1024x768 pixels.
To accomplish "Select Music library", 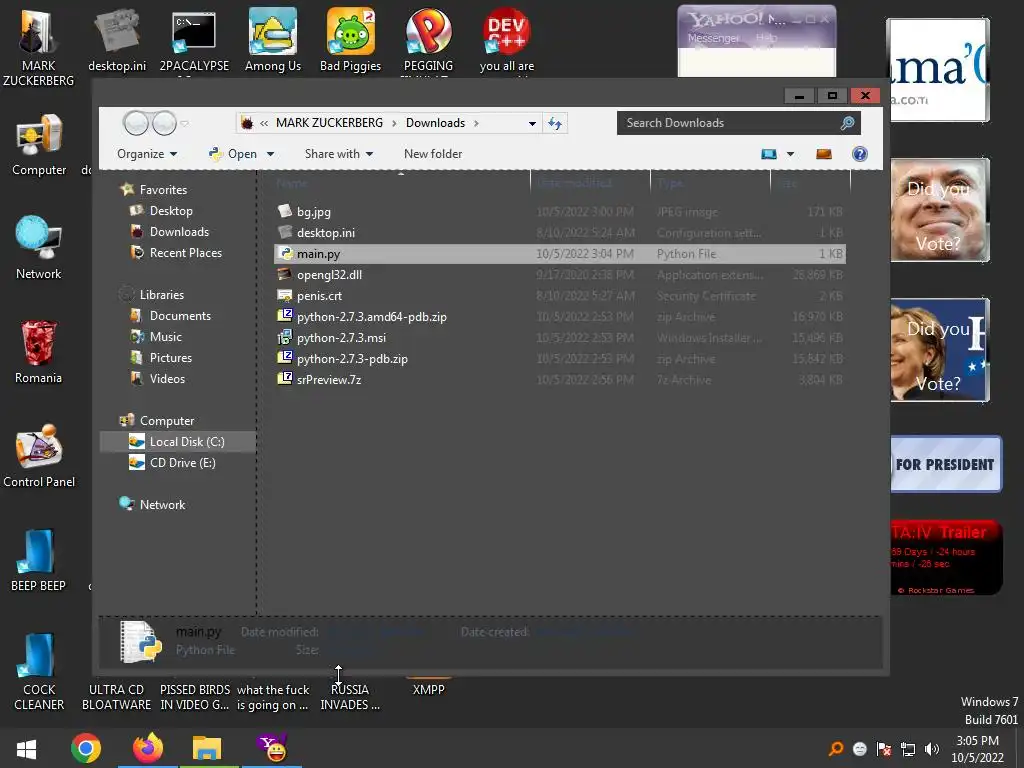I will [165, 337].
